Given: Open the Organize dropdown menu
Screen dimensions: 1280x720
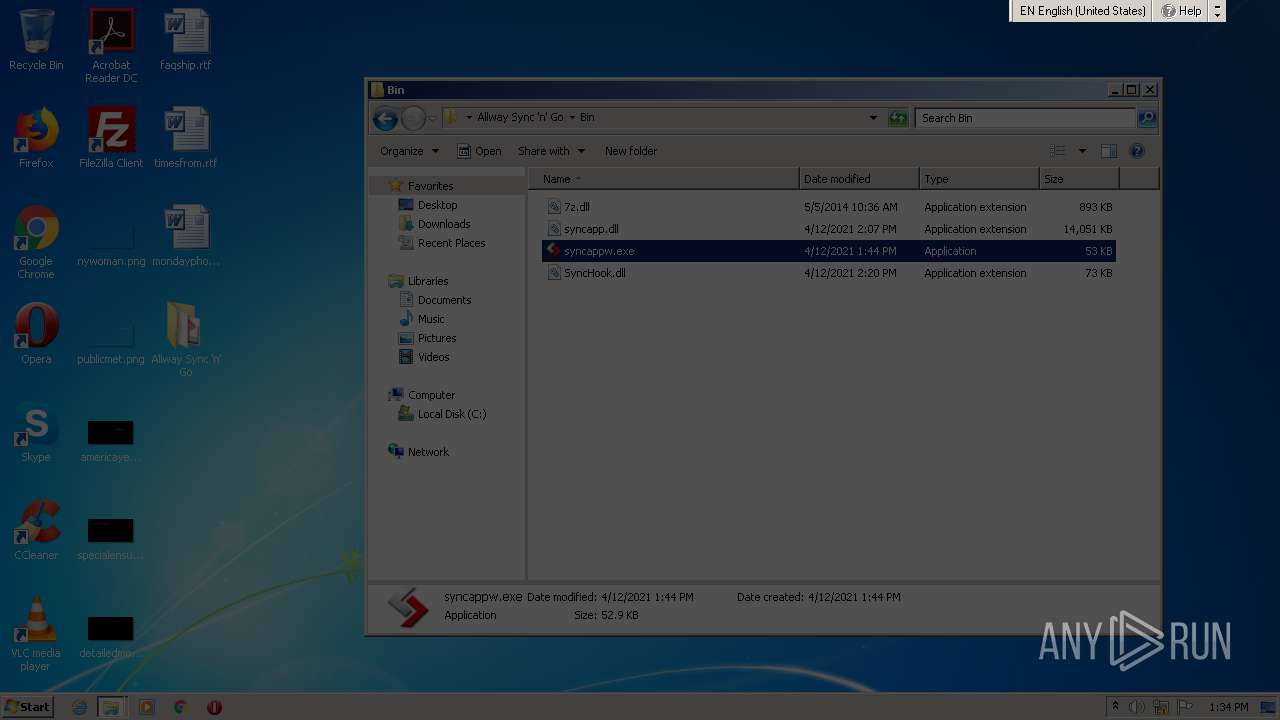Looking at the screenshot, I should click(x=409, y=151).
